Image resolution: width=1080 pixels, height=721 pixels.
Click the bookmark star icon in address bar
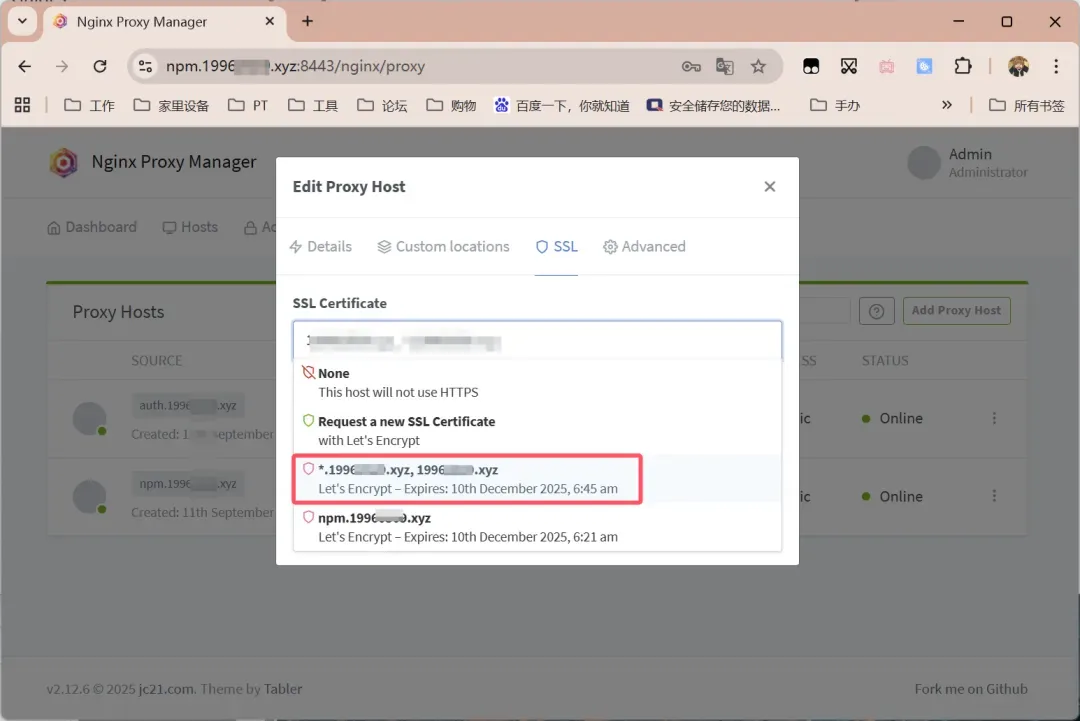pyautogui.click(x=758, y=66)
